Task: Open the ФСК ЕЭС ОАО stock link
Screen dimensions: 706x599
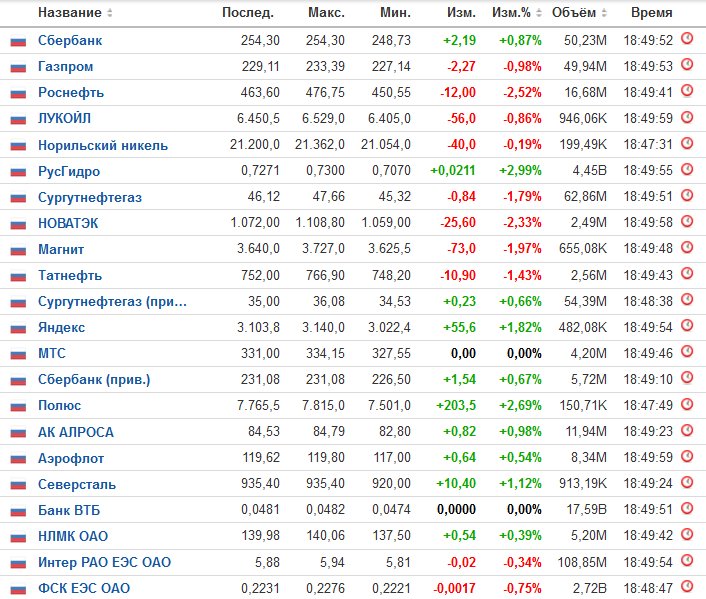Action: pyautogui.click(x=84, y=588)
